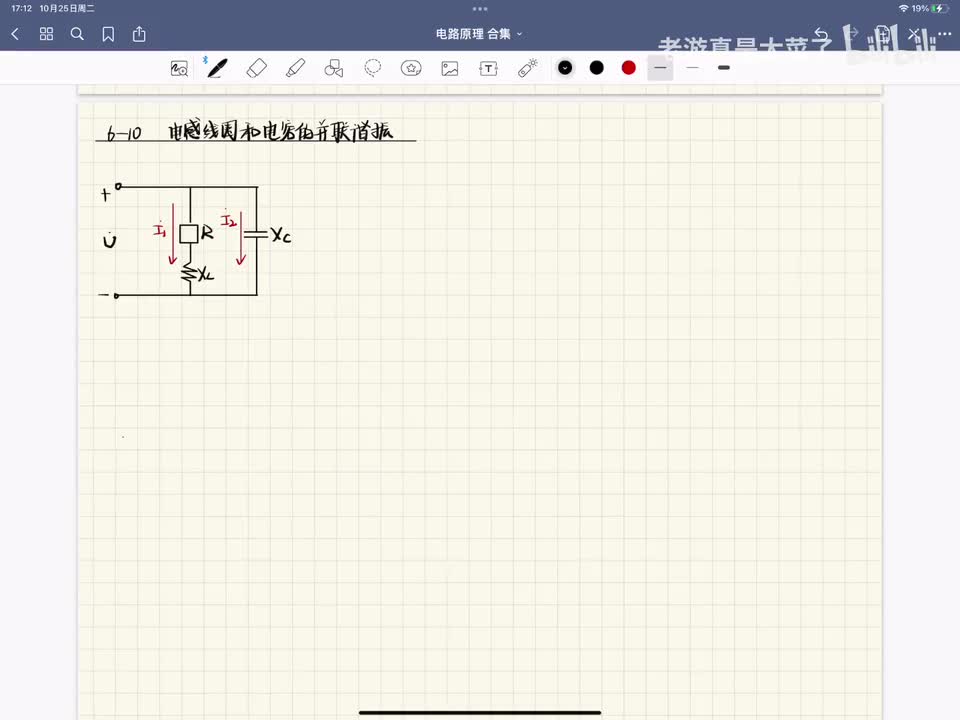Choose the red color swatch

point(629,68)
